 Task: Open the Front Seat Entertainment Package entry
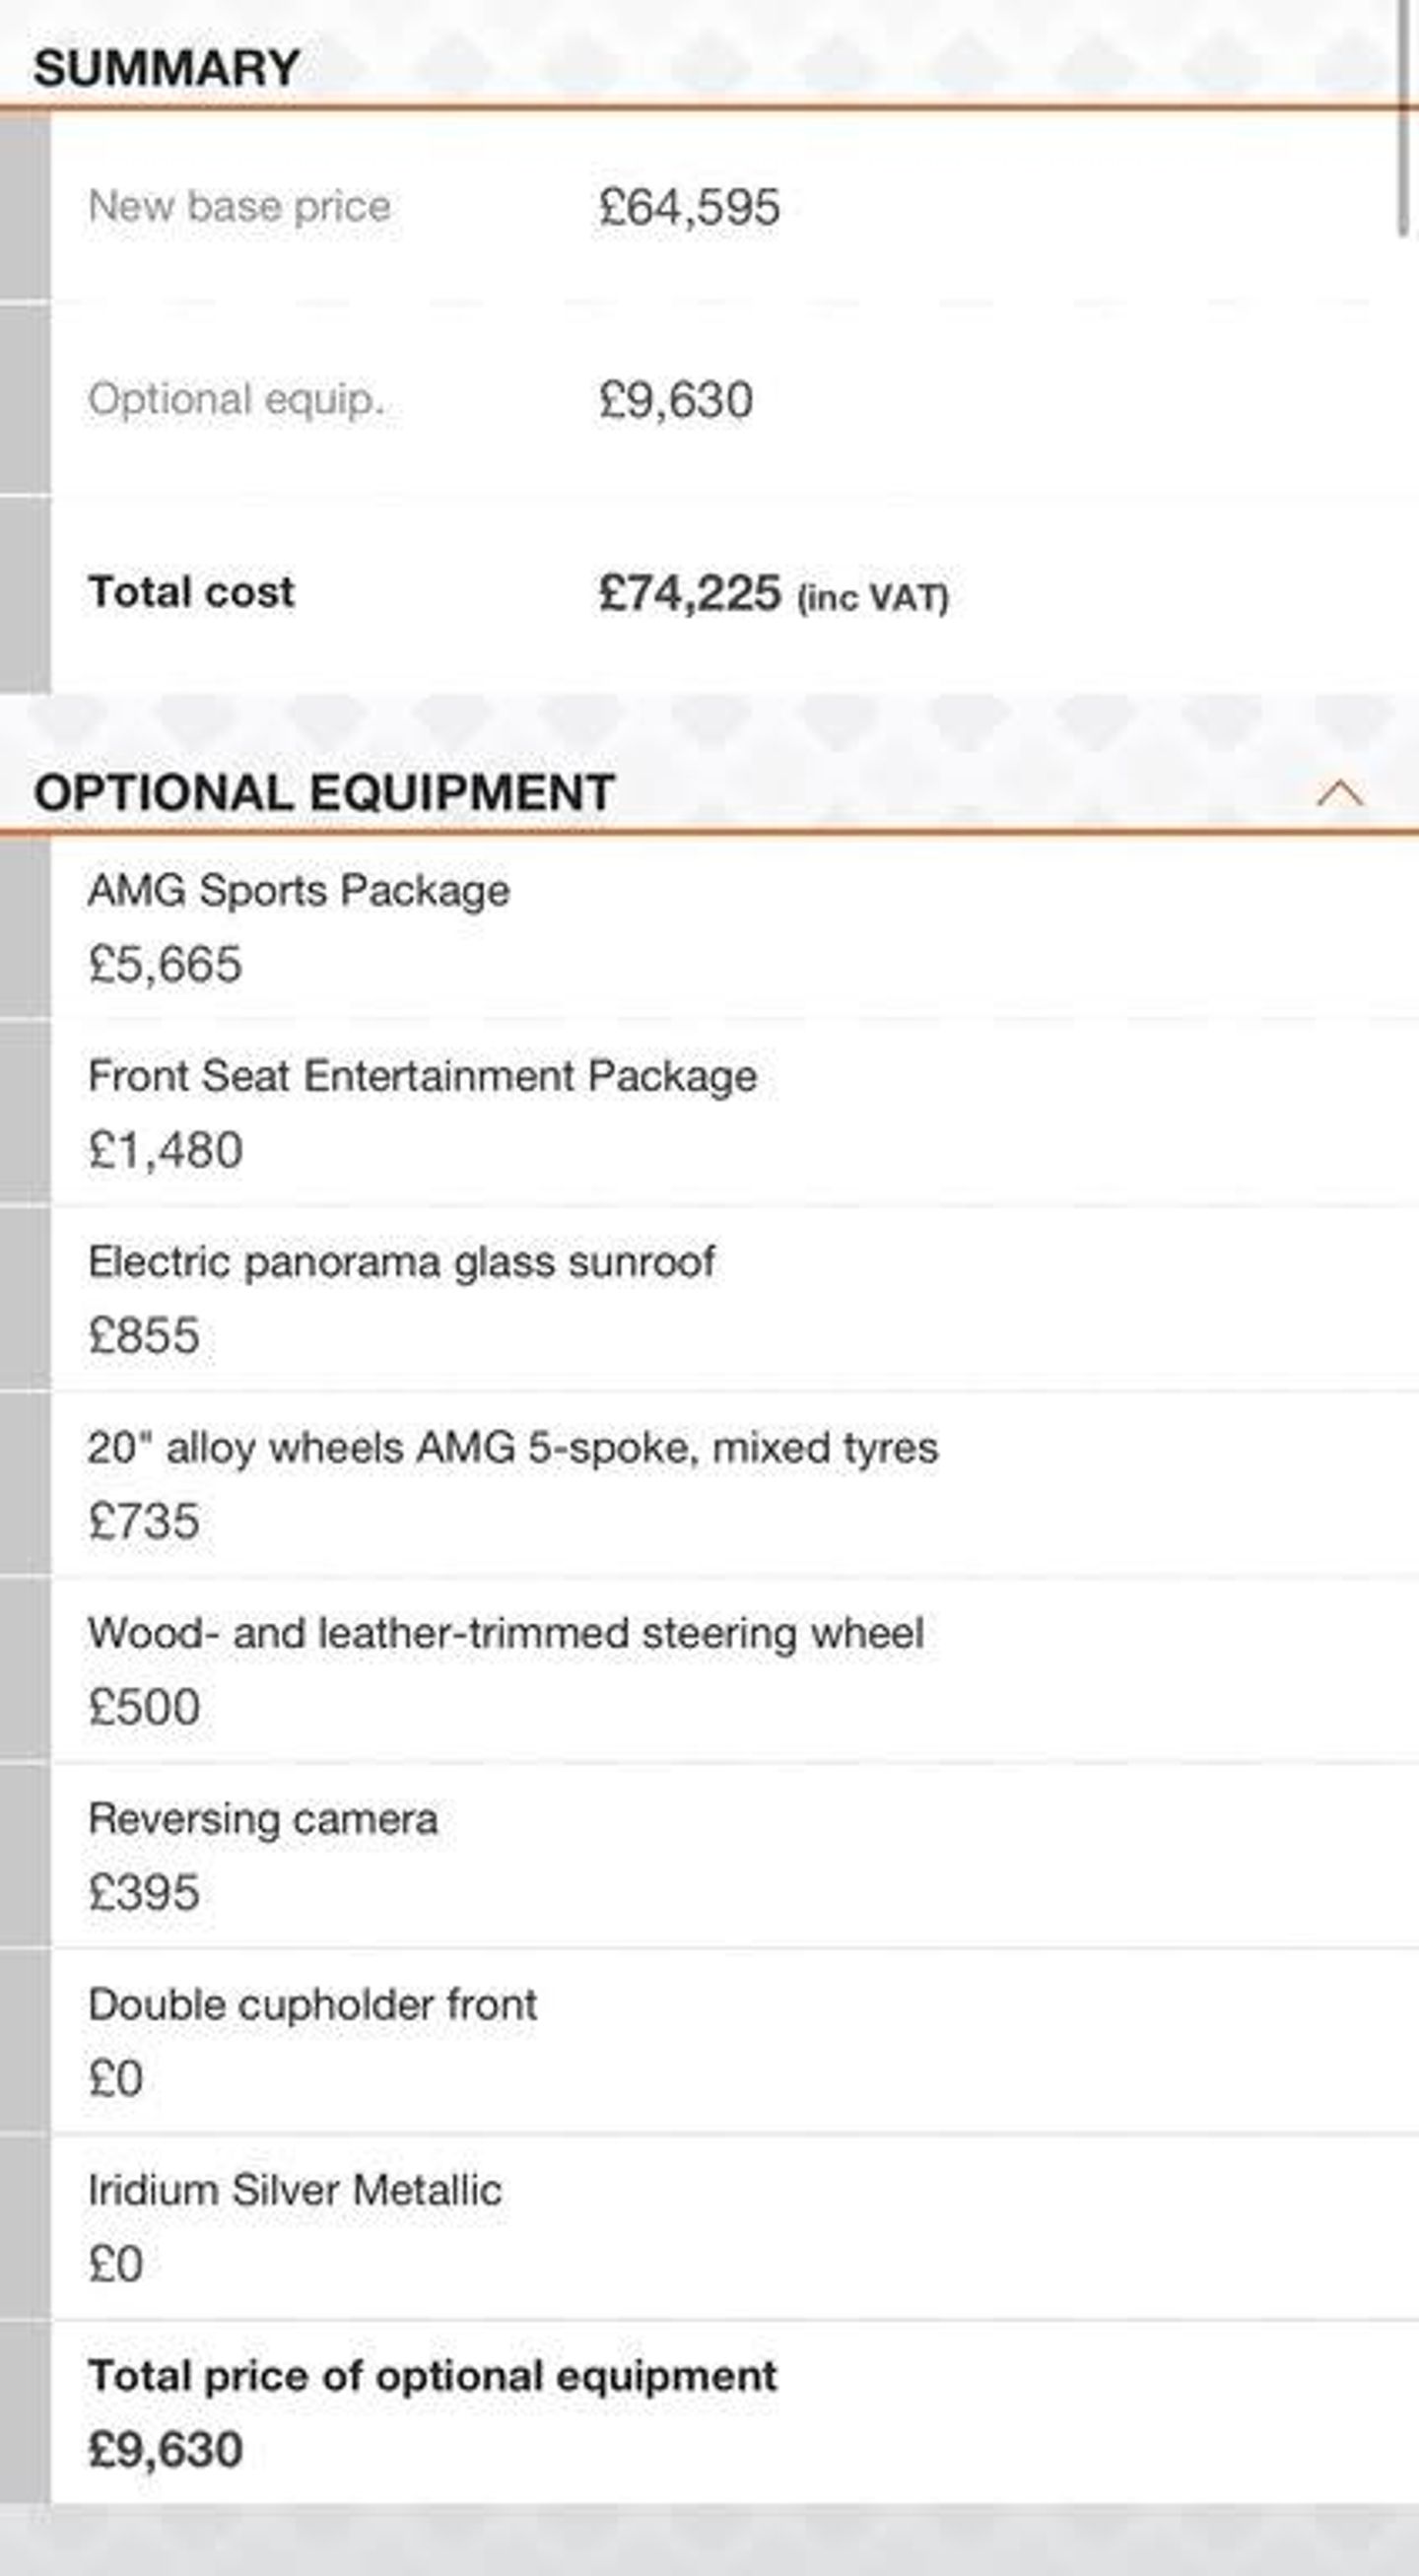422,1077
